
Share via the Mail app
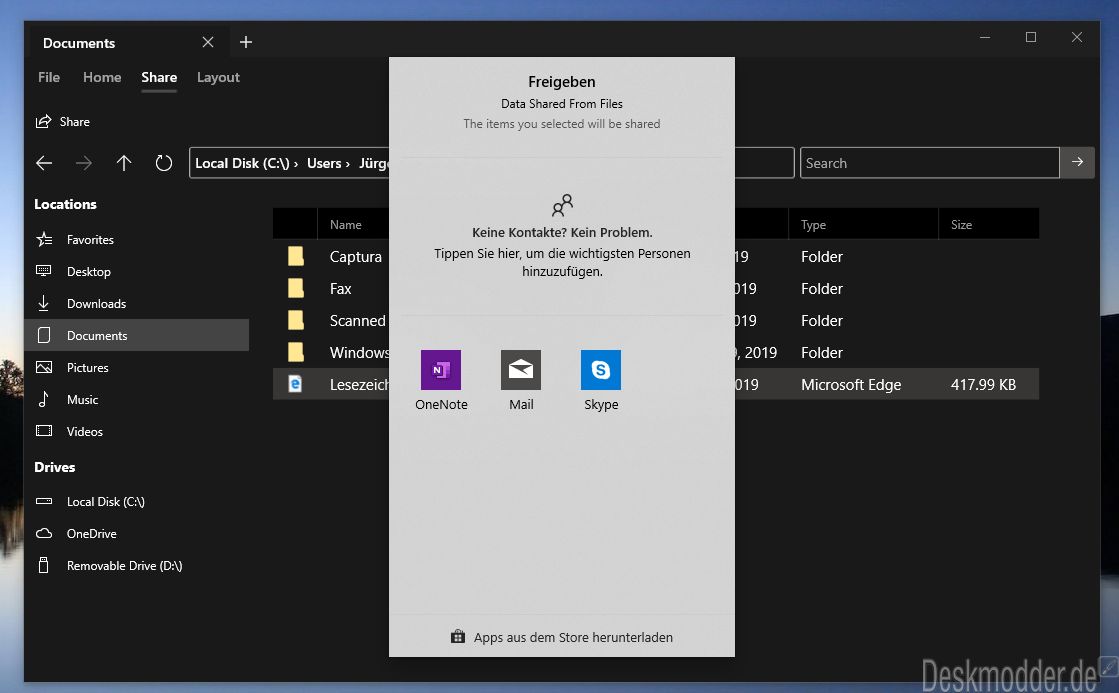tap(521, 380)
